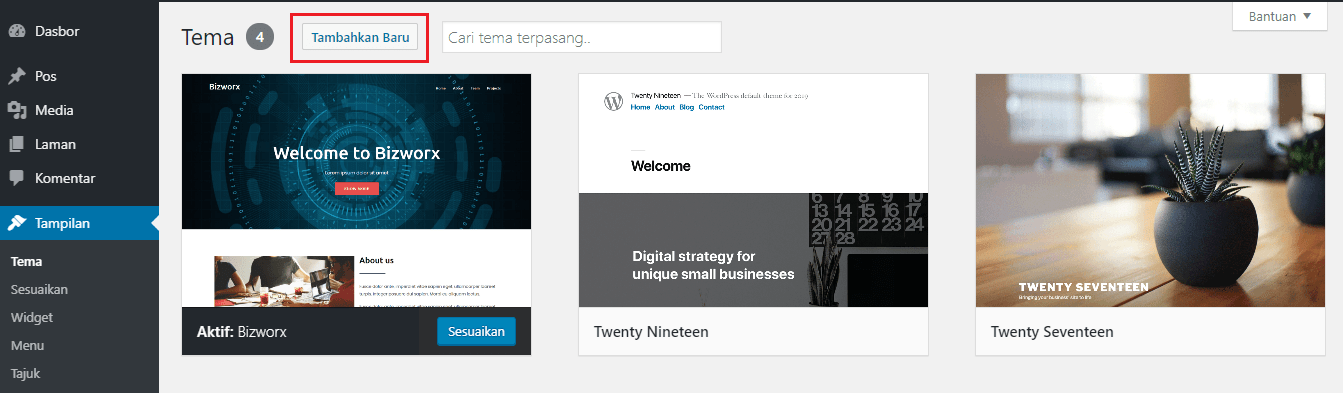Open the Bizworx theme screenshot
The width and height of the screenshot is (1343, 393).
click(x=356, y=190)
